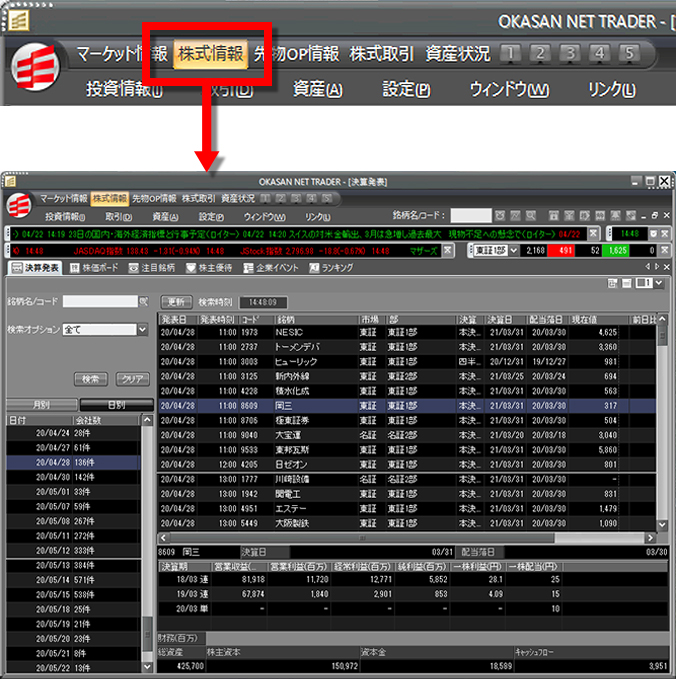Click the scroll-right arrow of the table scrollbar

pyautogui.click(x=650, y=538)
